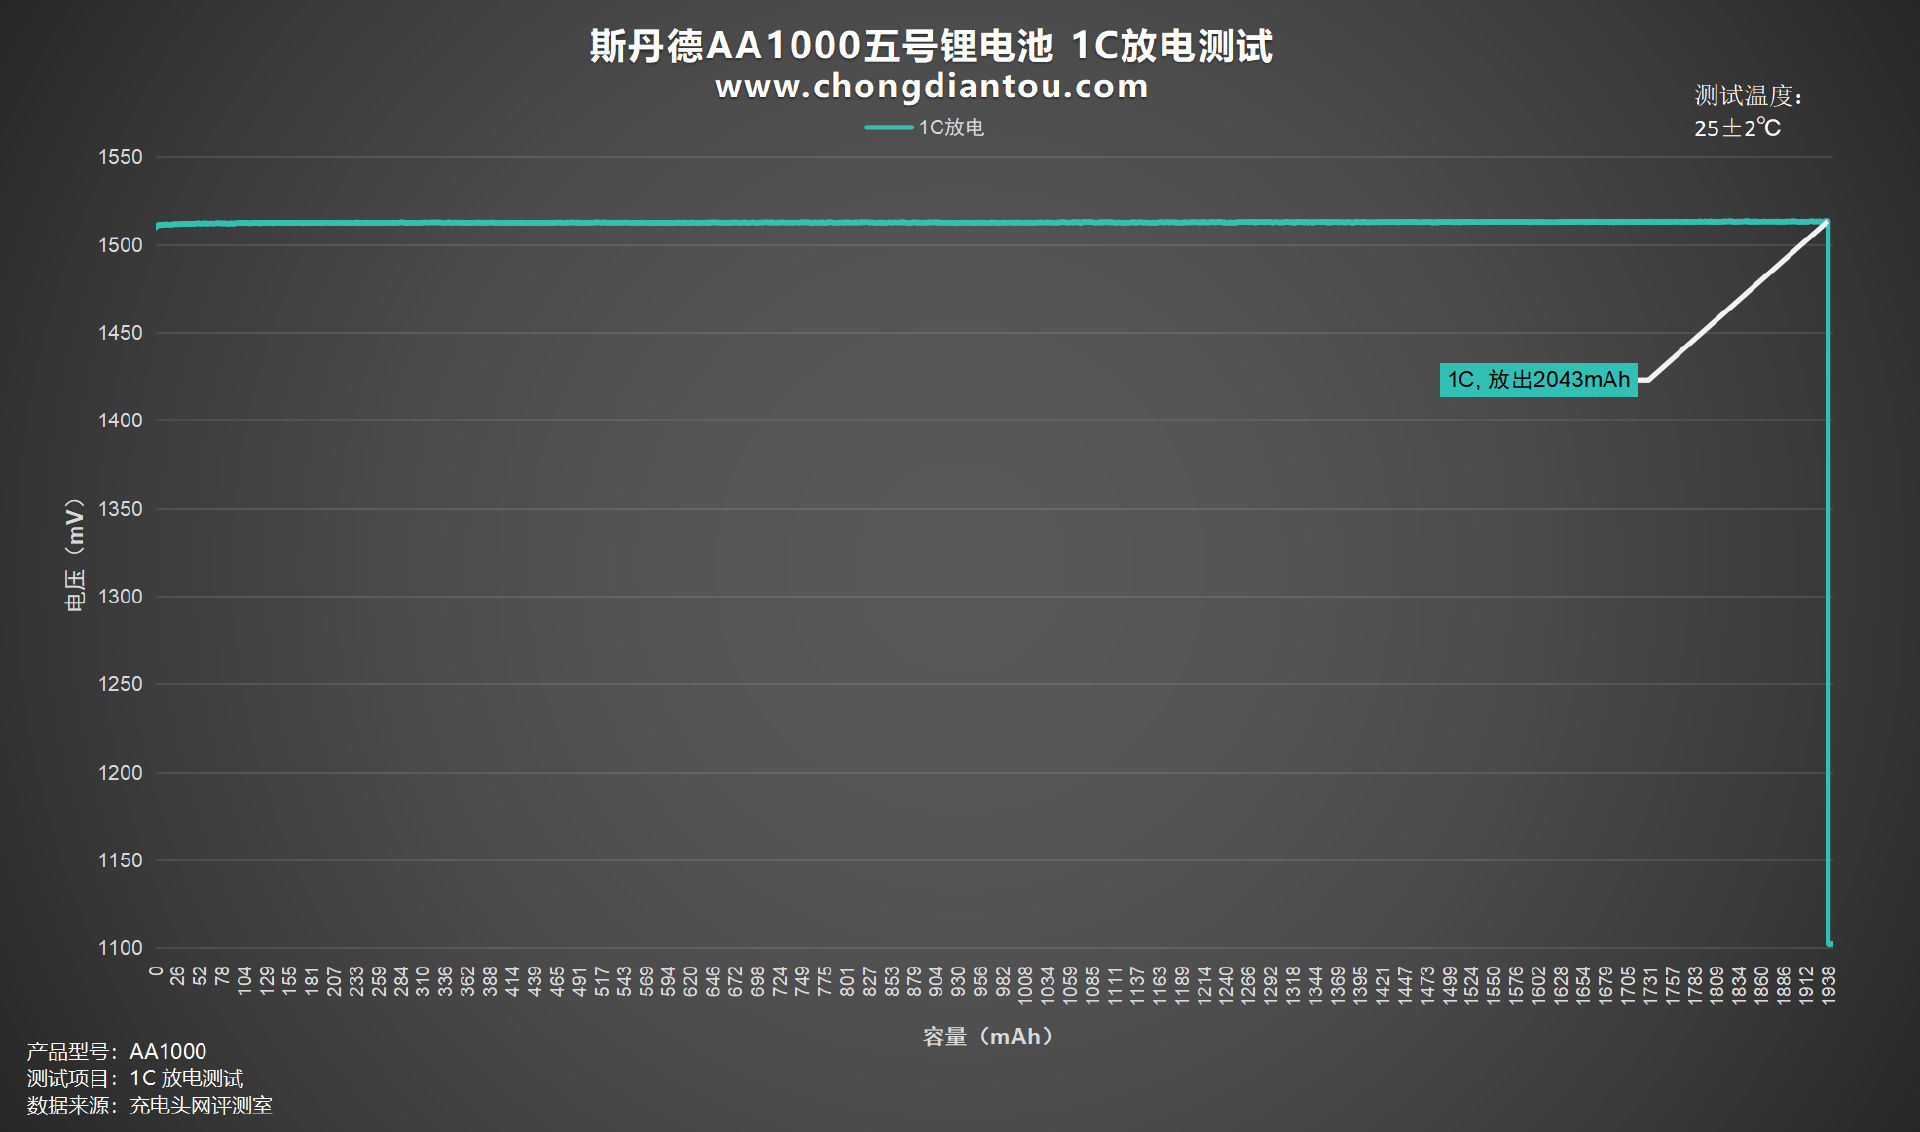Click the chart title 斯丹德AA1000五号锂电池 1C放电测试
The height and width of the screenshot is (1132, 1920).
coord(931,46)
